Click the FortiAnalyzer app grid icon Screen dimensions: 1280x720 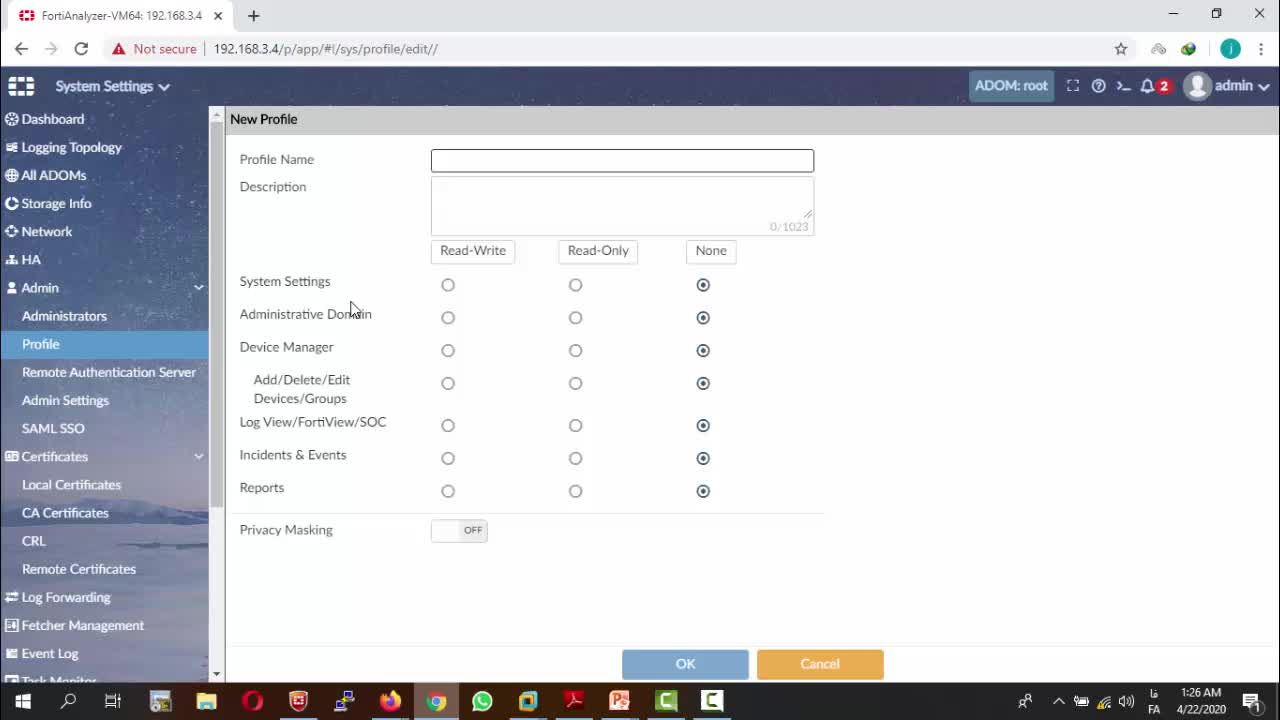coord(21,86)
